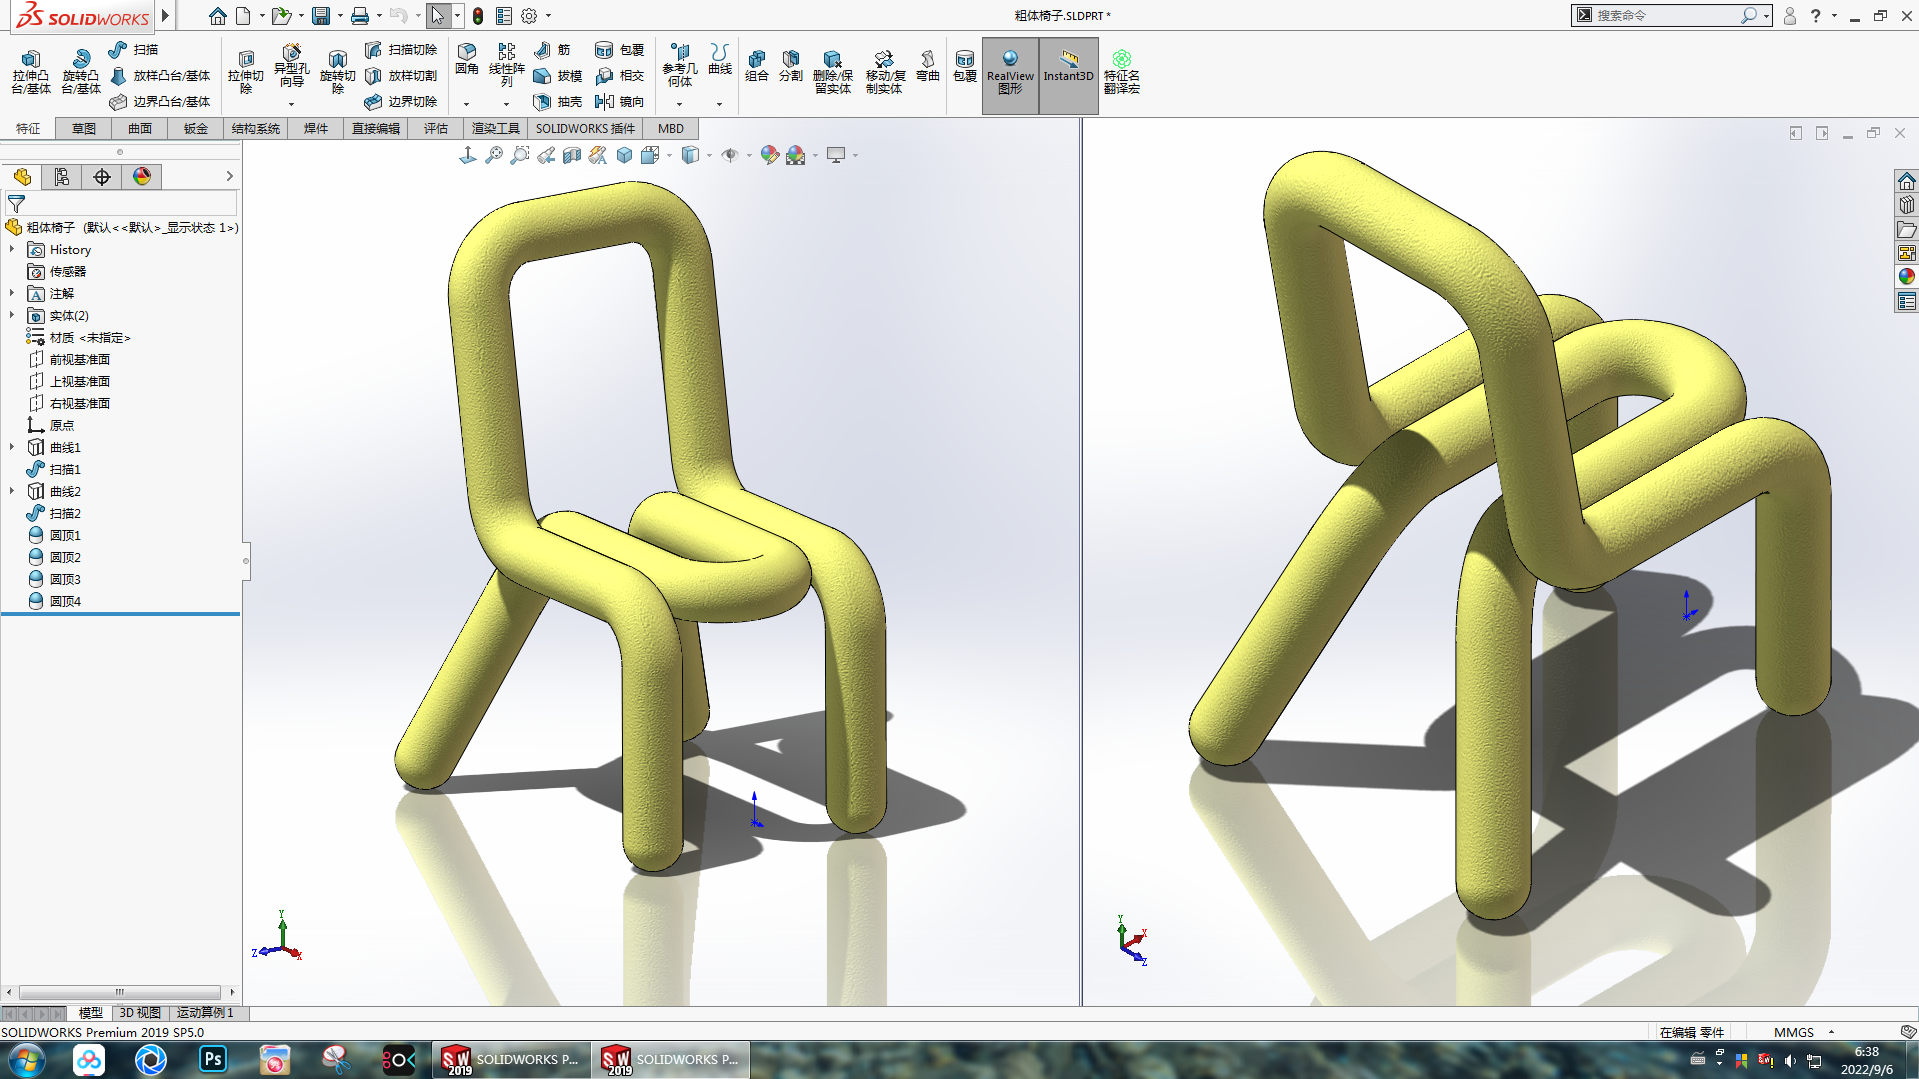Choose the 线性阵列 linear pattern tool

[x=507, y=65]
